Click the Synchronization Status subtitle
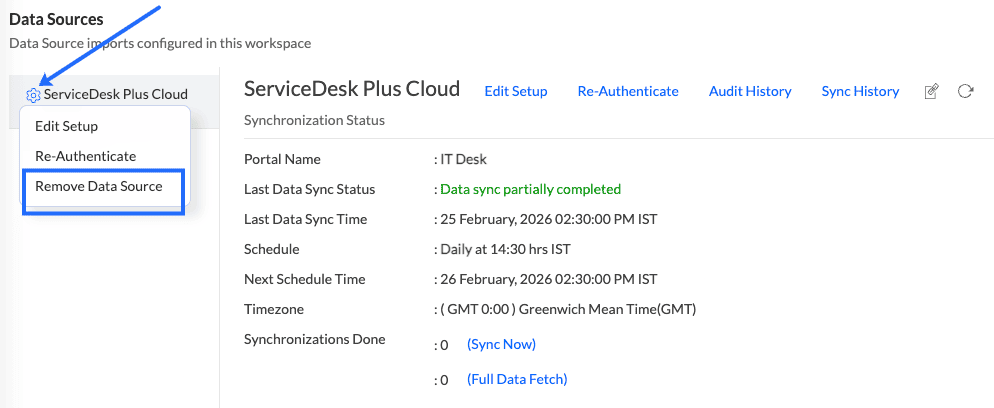This screenshot has height=408, width=994. (x=314, y=120)
